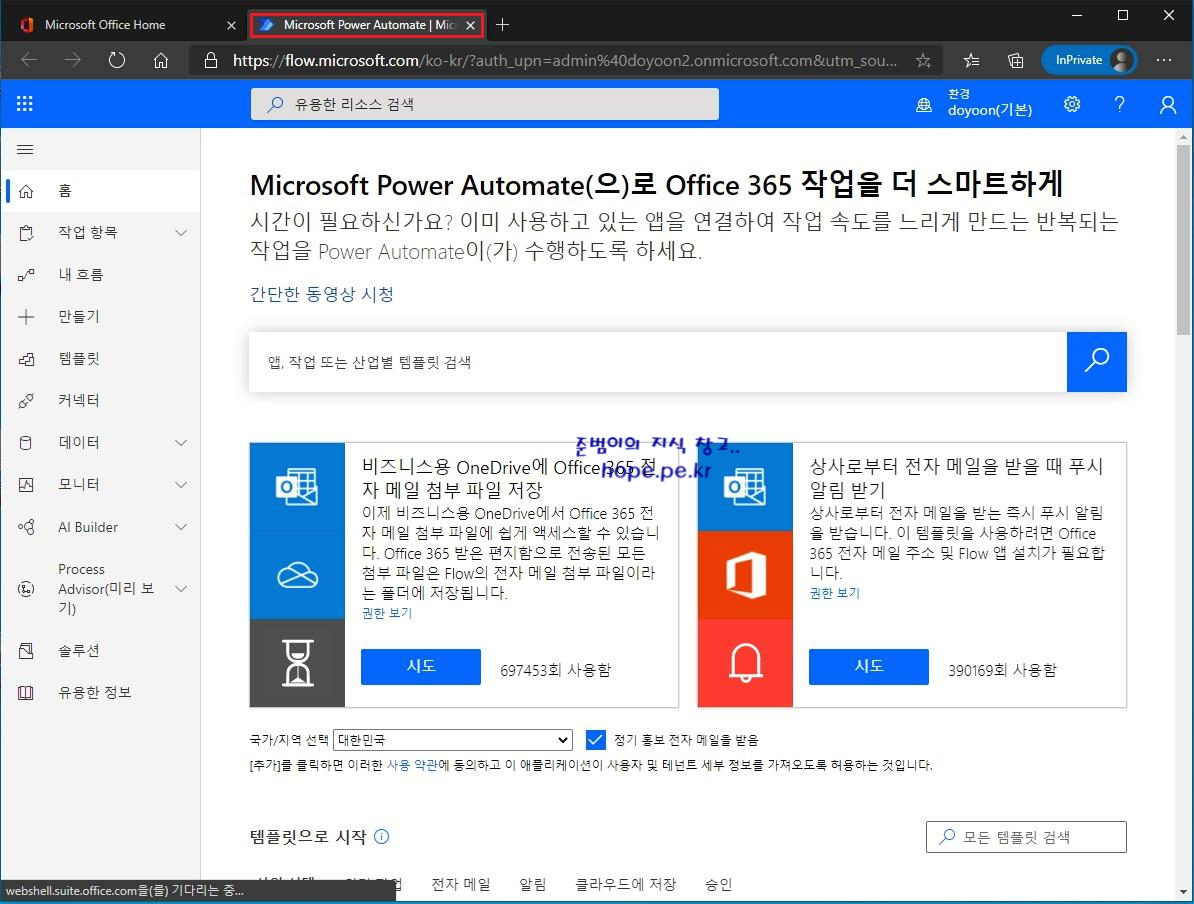This screenshot has width=1194, height=904.
Task: Add page to favorites star icon
Action: click(x=923, y=60)
